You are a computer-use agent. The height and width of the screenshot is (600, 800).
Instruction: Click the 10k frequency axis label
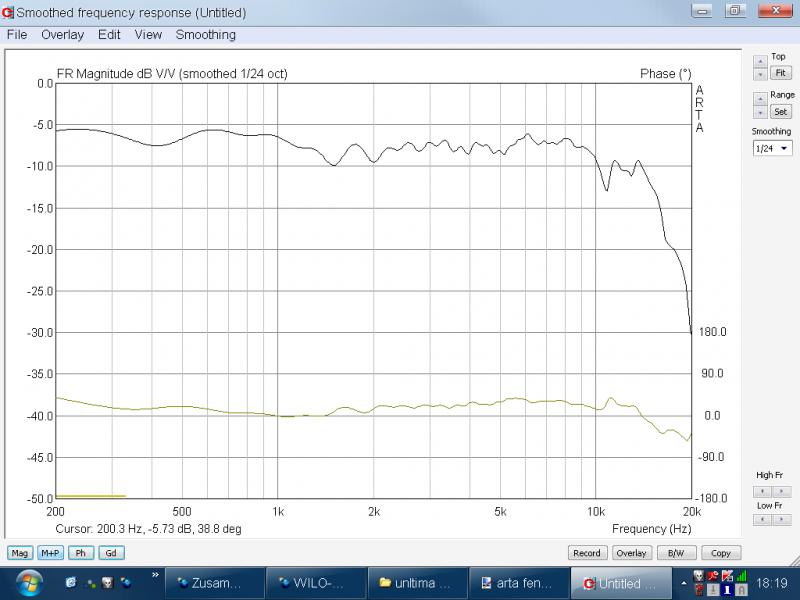pos(596,512)
